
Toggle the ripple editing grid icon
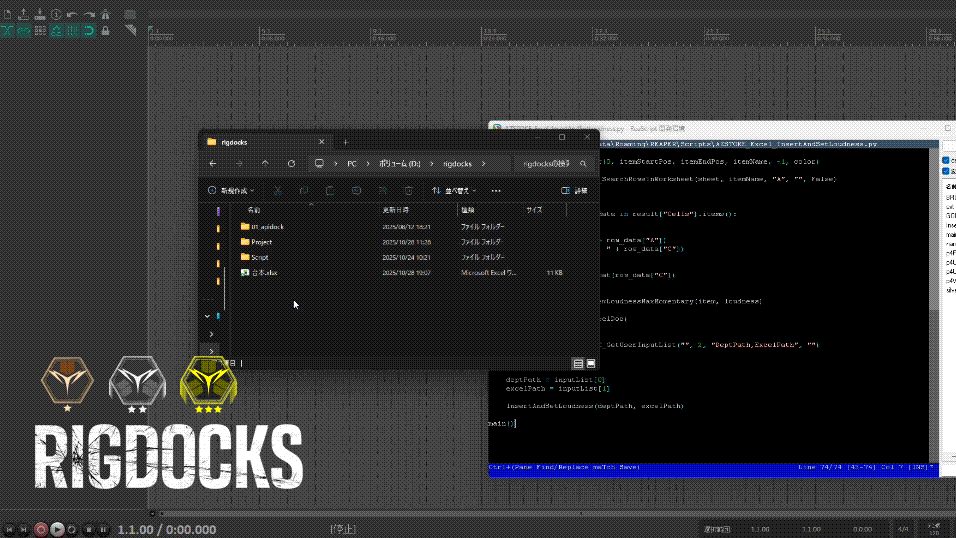(x=40, y=30)
